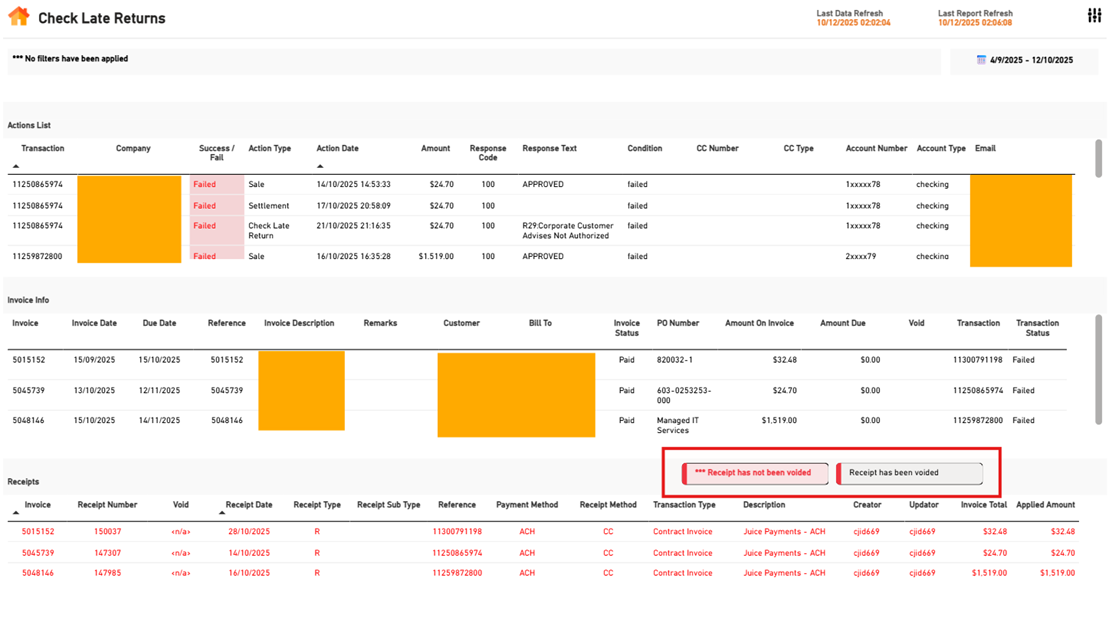Sort Receipts table by Invoice column arrow
The width and height of the screenshot is (1112, 617).
click(16, 513)
